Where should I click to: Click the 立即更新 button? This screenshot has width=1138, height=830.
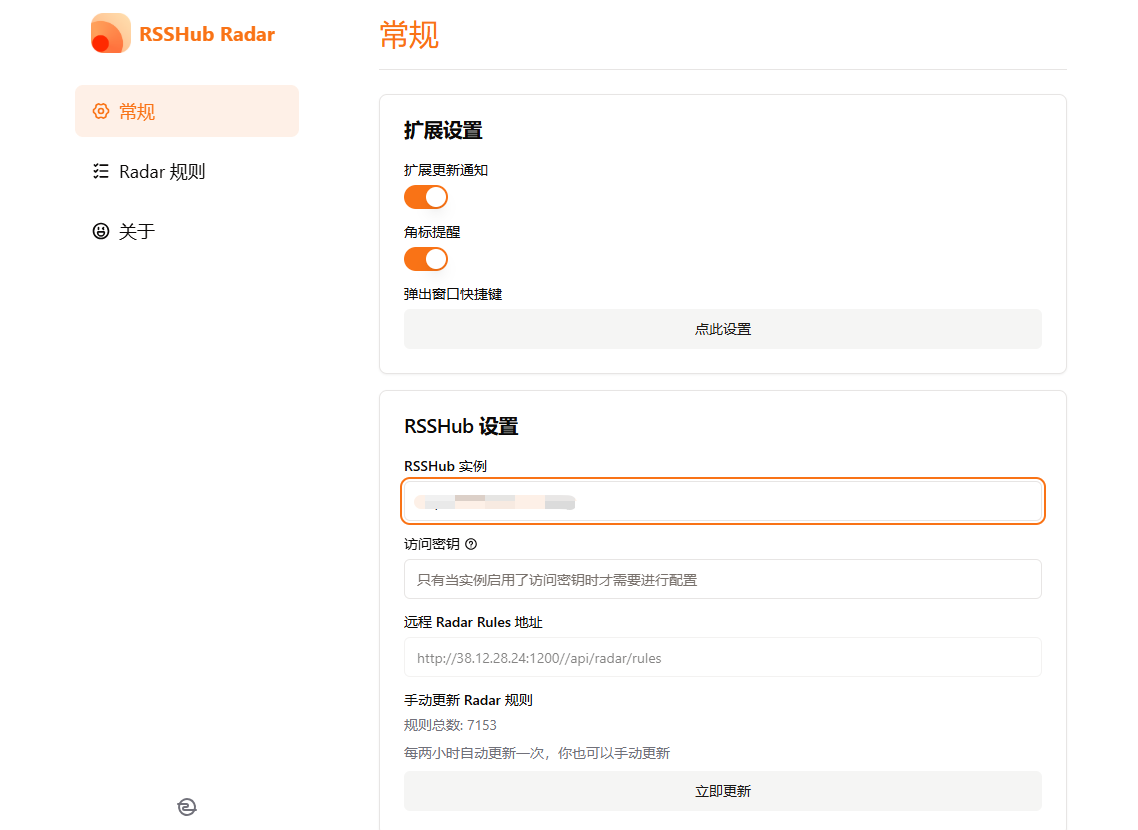click(x=722, y=791)
